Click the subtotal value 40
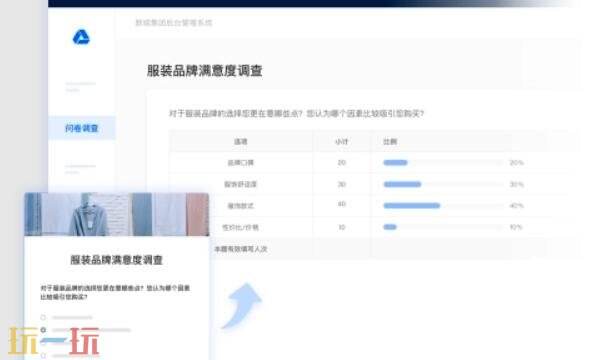 tap(341, 204)
